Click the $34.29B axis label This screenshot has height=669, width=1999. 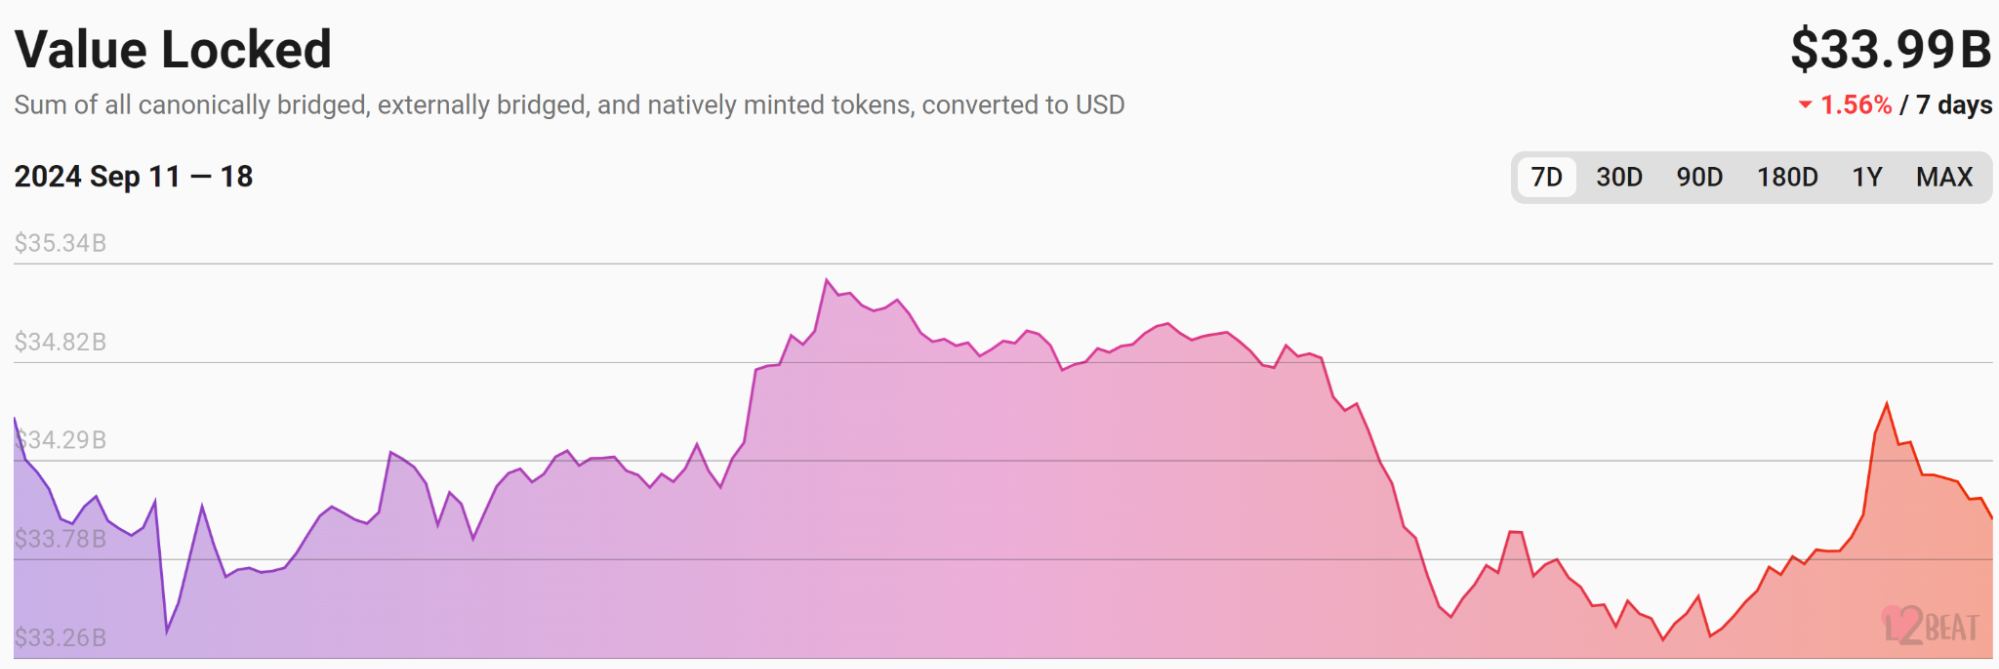60,440
